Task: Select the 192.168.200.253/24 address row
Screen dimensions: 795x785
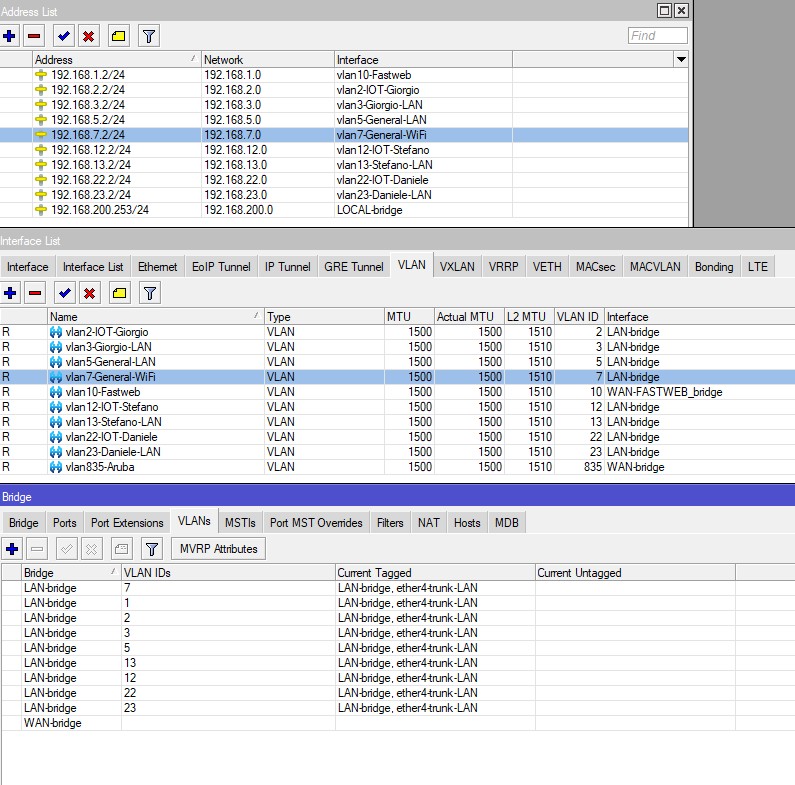Action: pos(99,210)
